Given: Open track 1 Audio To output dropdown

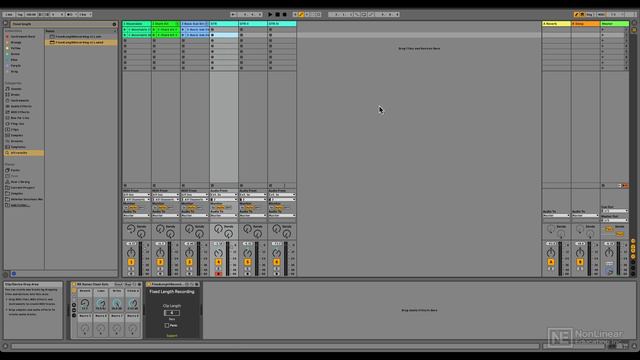Looking at the screenshot, I should (137, 216).
